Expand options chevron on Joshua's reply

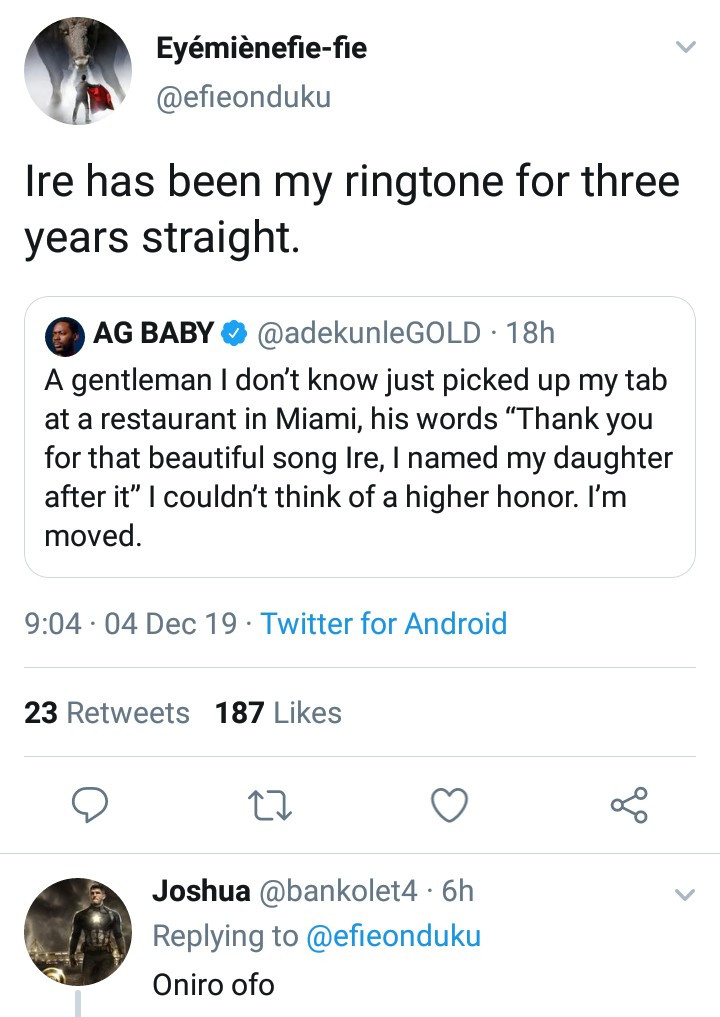(x=684, y=894)
